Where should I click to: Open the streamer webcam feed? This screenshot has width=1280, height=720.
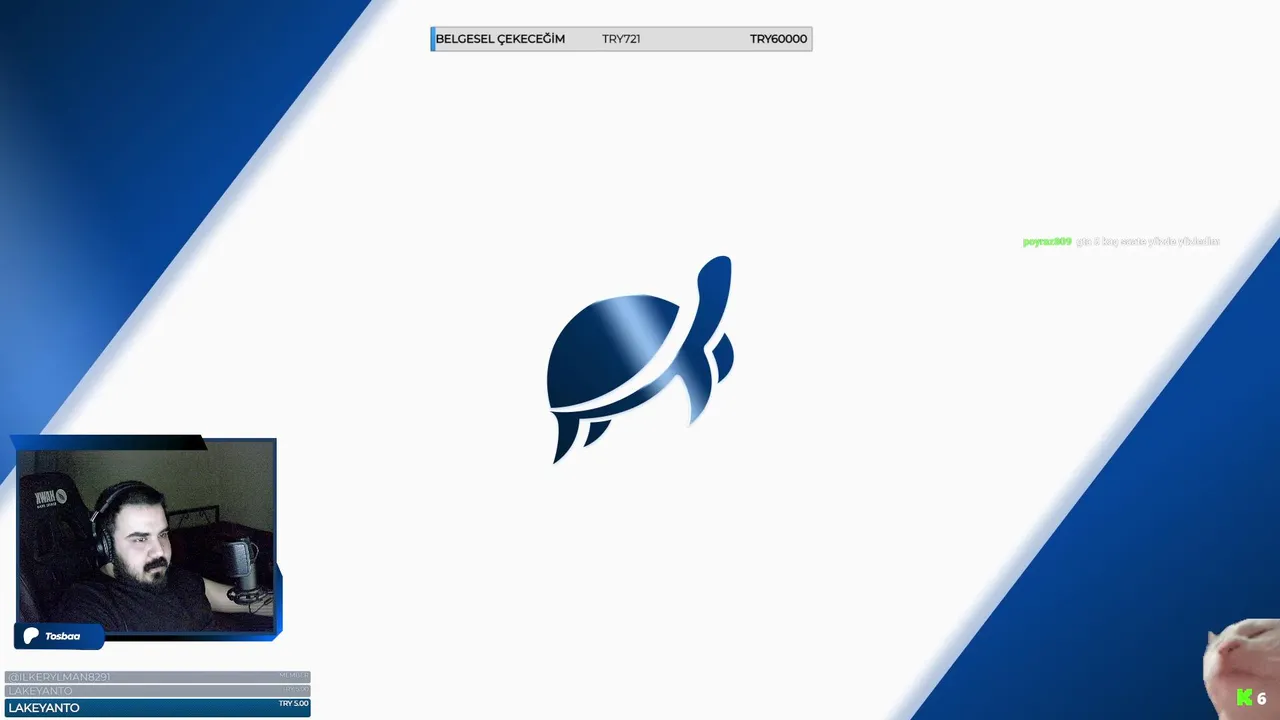[x=146, y=537]
